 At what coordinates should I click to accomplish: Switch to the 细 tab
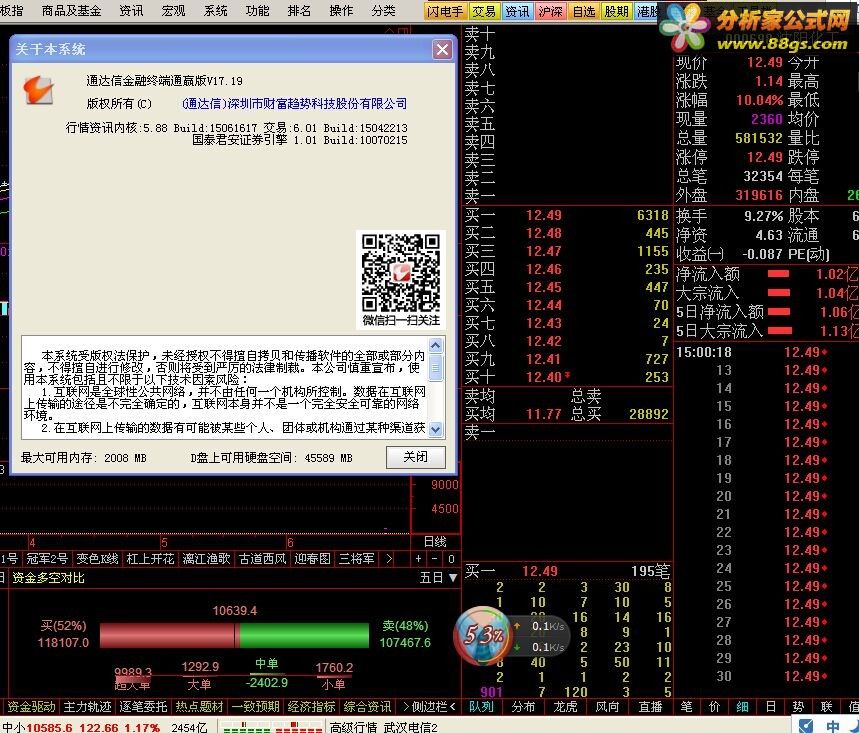click(x=743, y=707)
